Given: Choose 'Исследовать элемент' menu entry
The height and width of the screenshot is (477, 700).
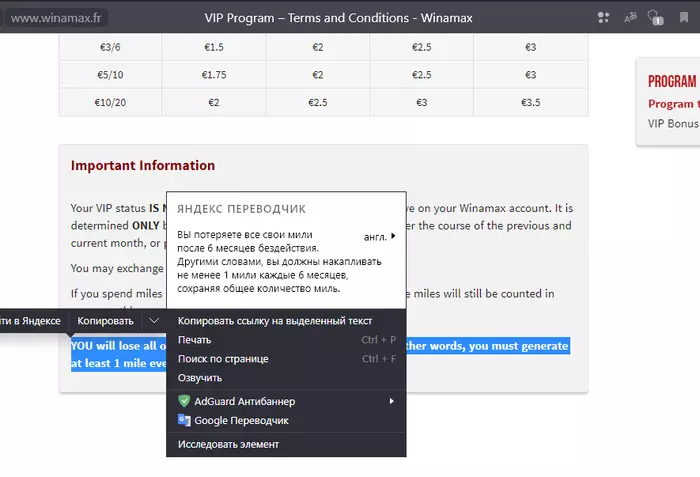Looking at the screenshot, I should (286, 444).
